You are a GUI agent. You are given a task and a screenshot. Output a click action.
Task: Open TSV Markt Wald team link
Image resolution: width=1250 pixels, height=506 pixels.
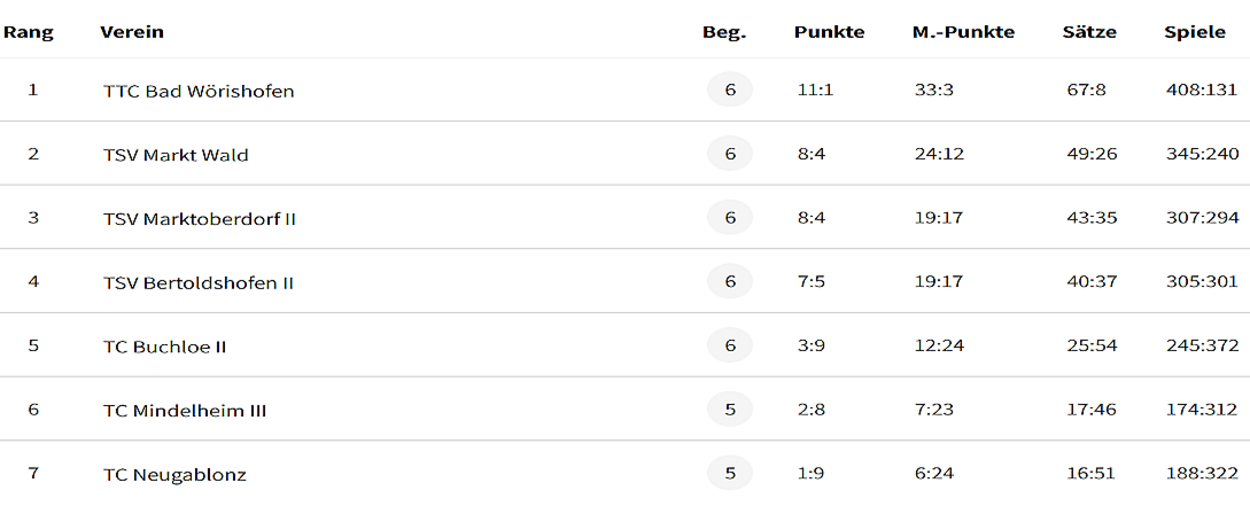pyautogui.click(x=176, y=155)
